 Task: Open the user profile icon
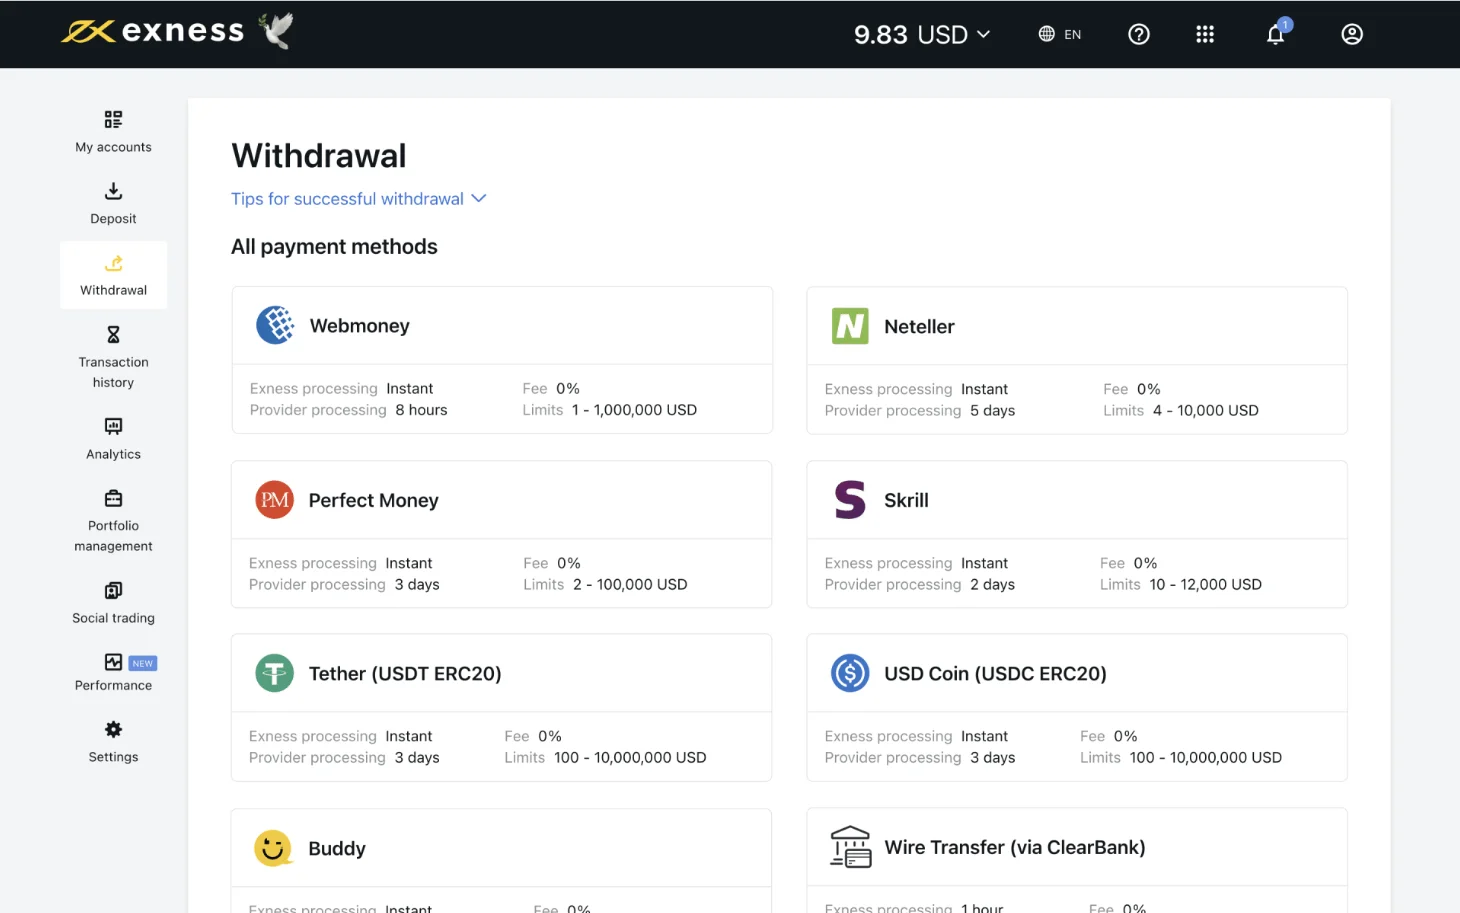click(1352, 34)
